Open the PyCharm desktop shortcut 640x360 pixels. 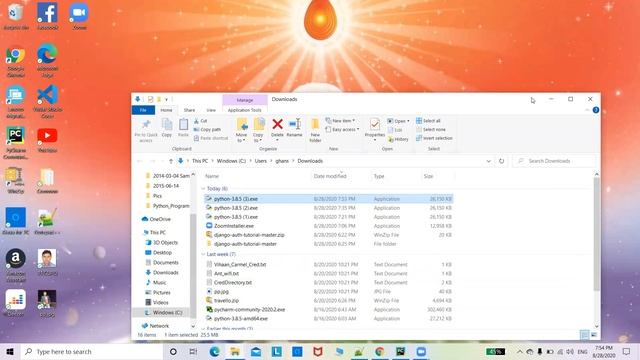coord(16,142)
